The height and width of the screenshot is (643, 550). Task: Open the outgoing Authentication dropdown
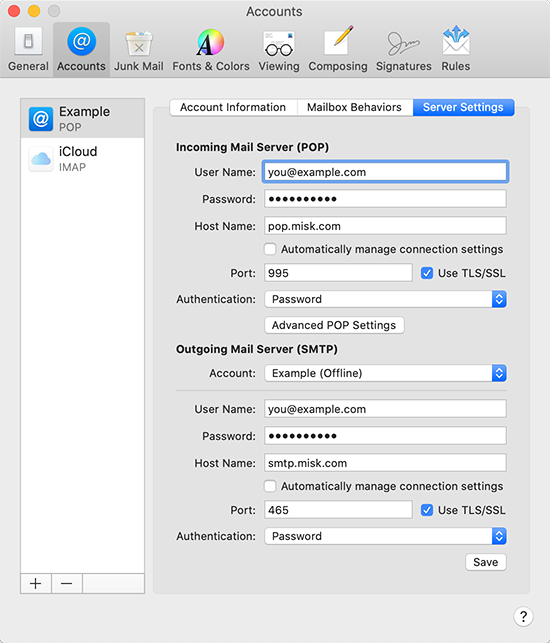point(386,536)
